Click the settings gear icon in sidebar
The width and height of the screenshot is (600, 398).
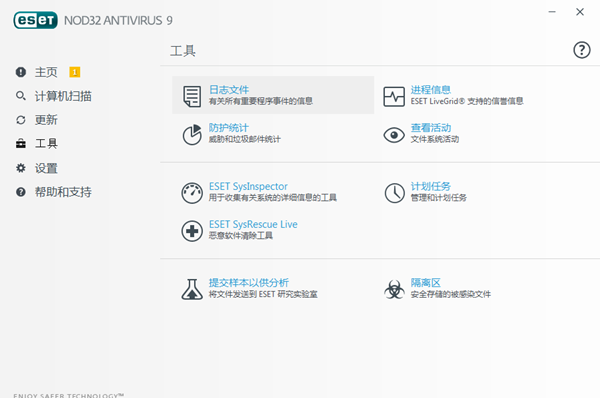21,168
